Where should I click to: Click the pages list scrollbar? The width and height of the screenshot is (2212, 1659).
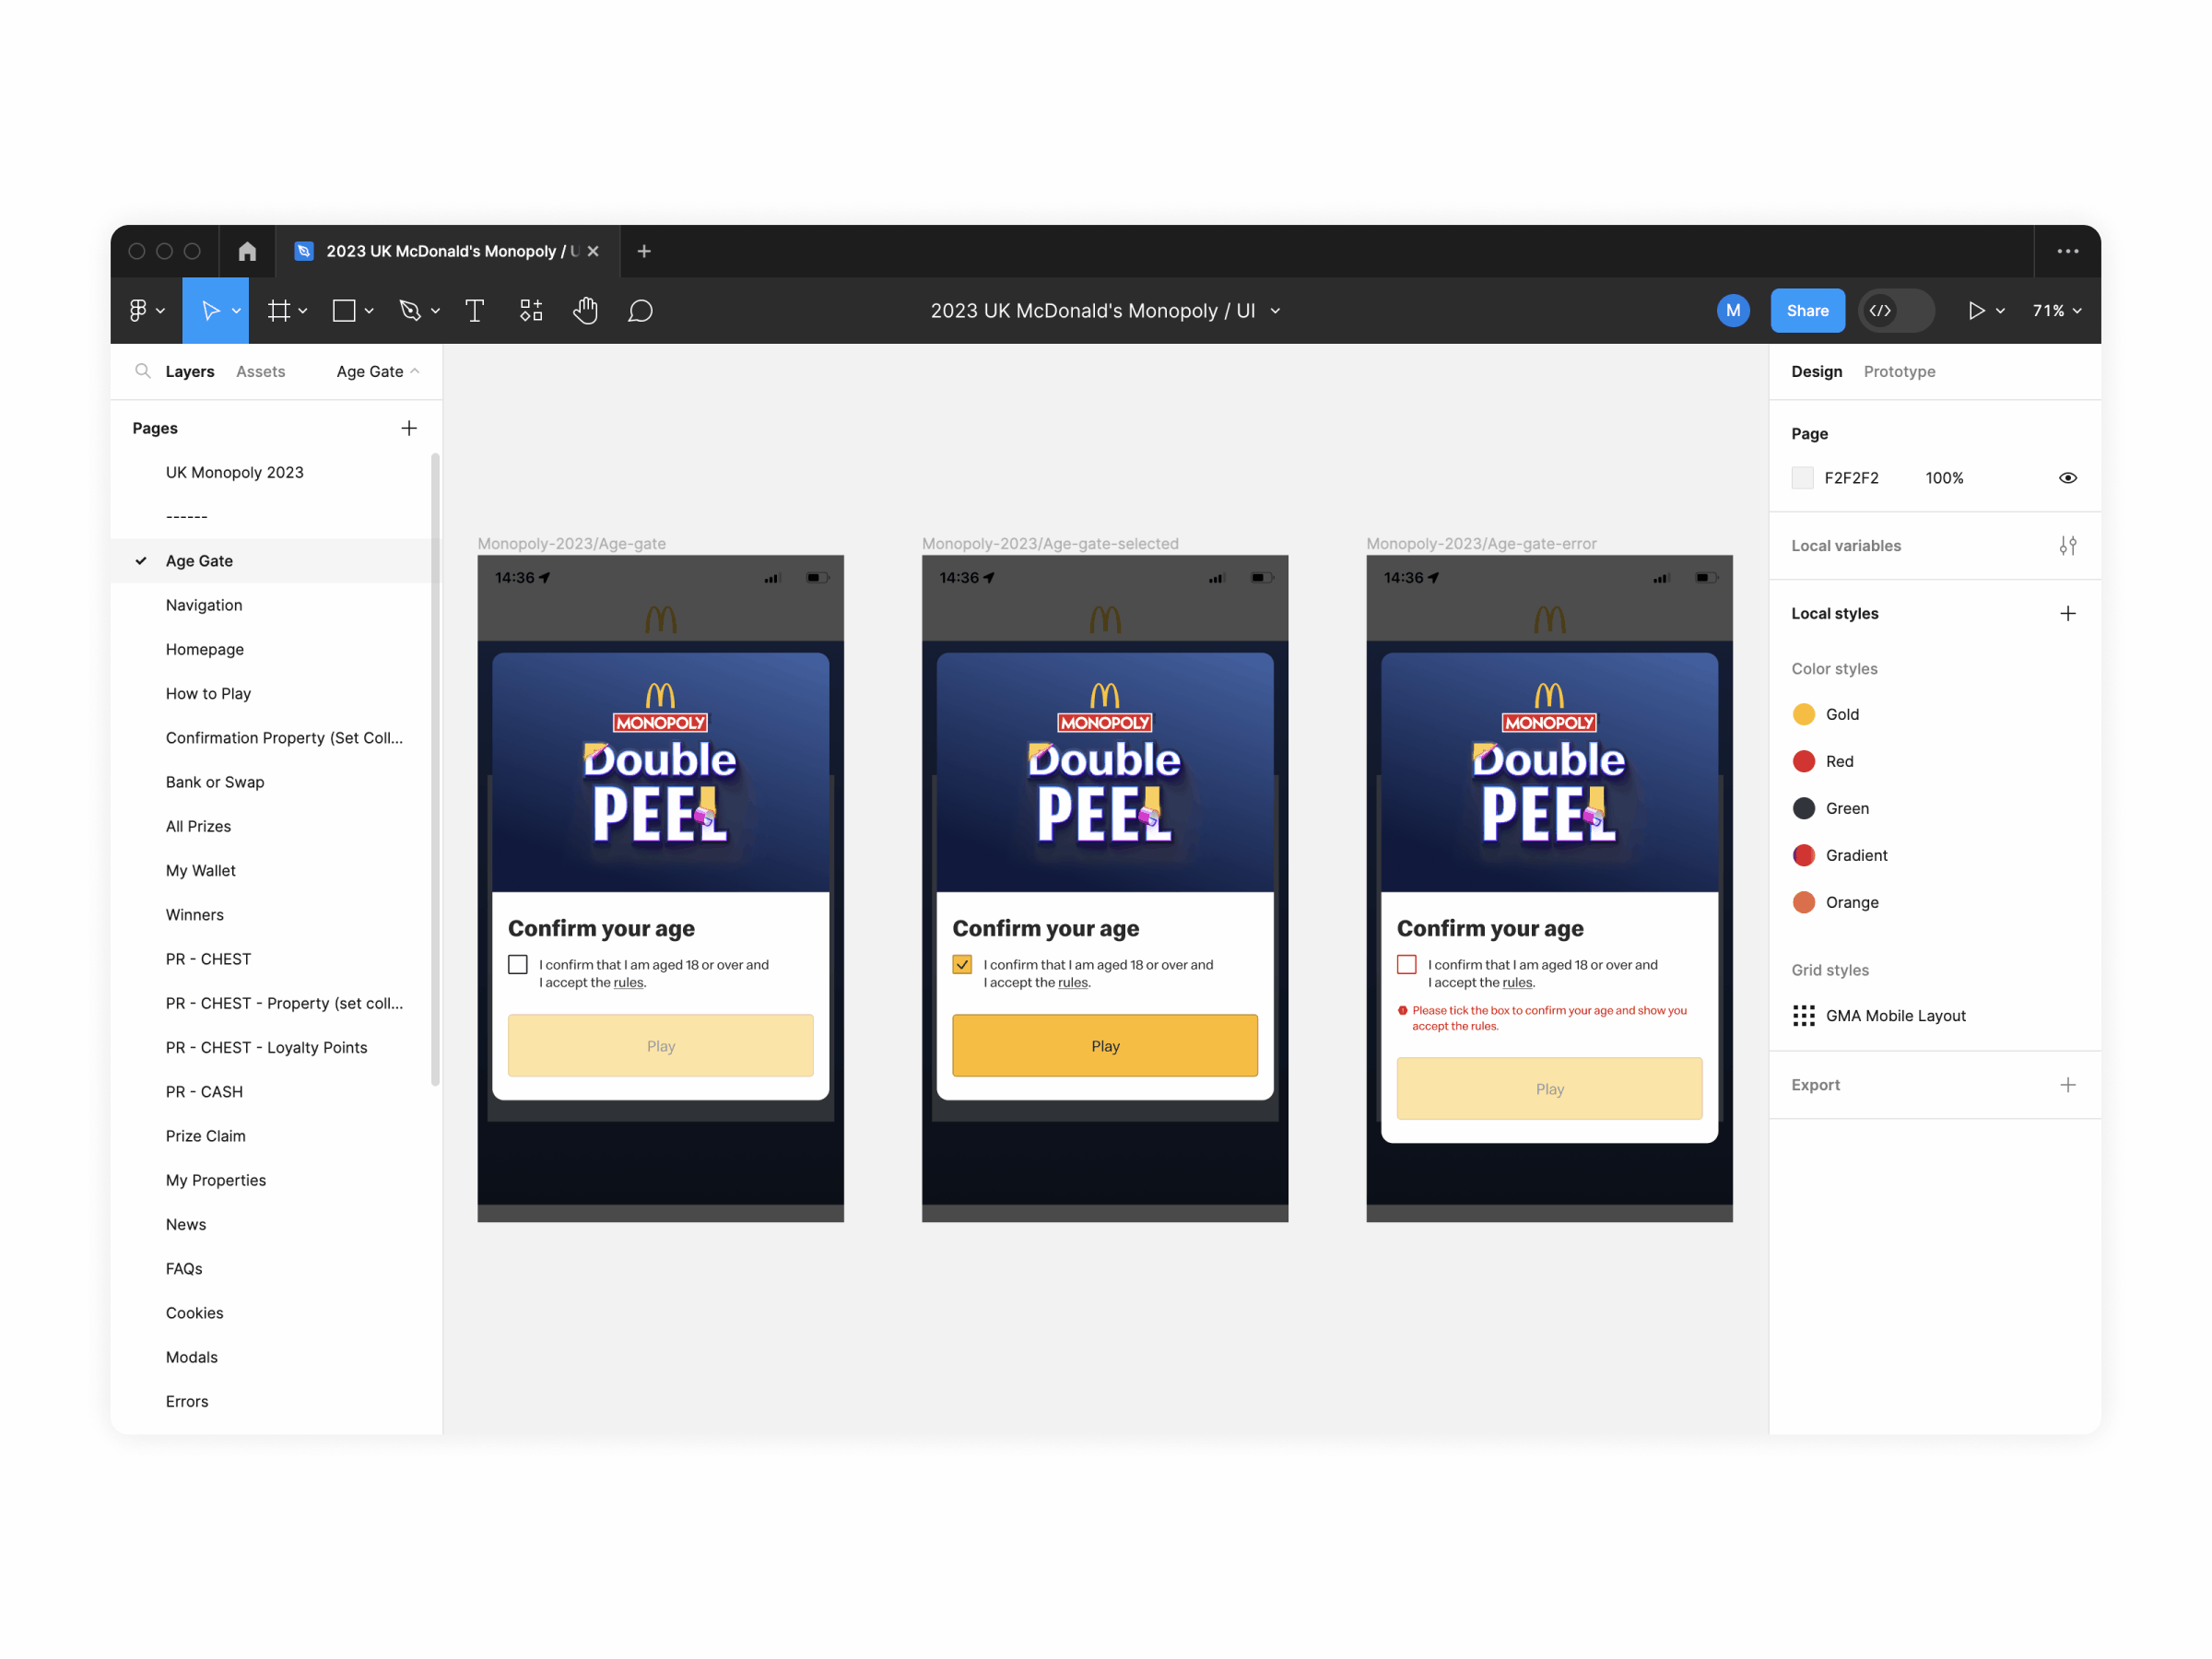[435, 770]
